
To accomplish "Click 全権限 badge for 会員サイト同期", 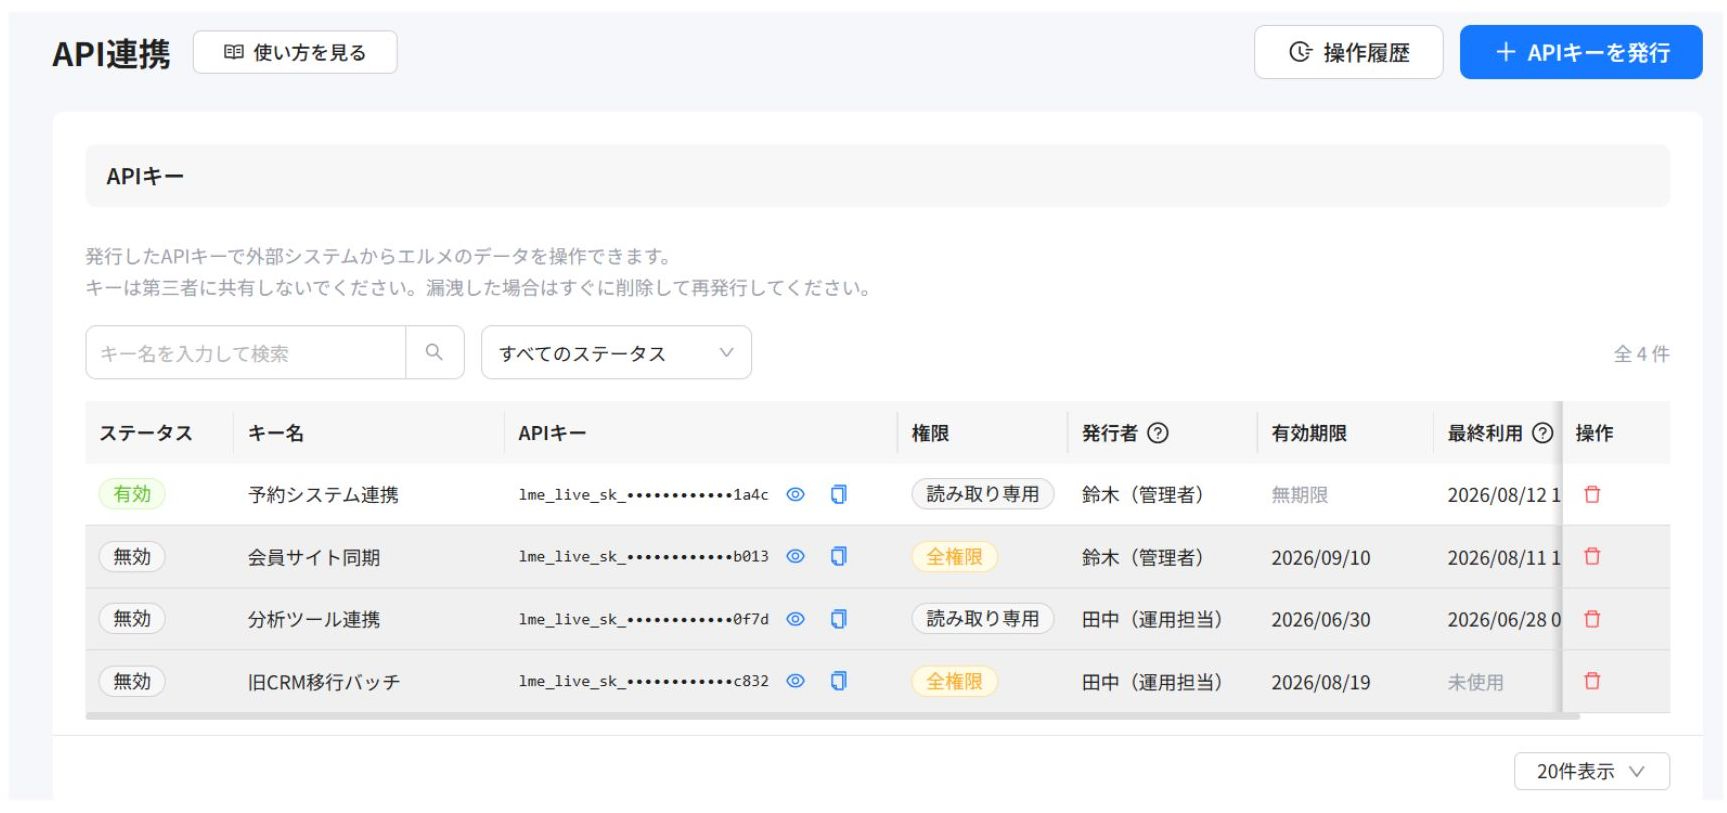I will point(955,556).
